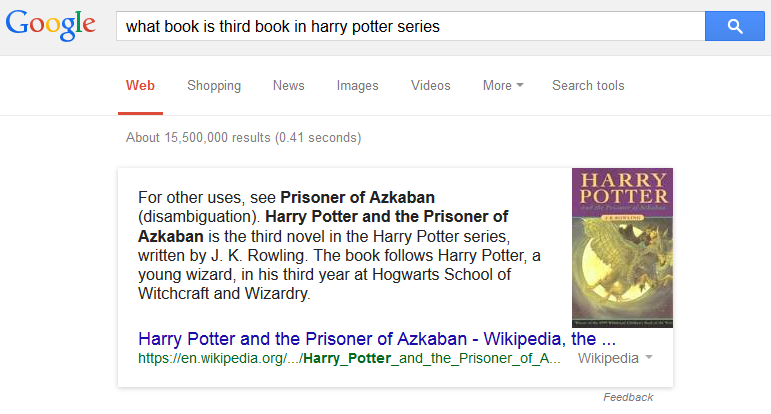The height and width of the screenshot is (414, 771).
Task: Open the Videos results tab
Action: click(x=431, y=85)
